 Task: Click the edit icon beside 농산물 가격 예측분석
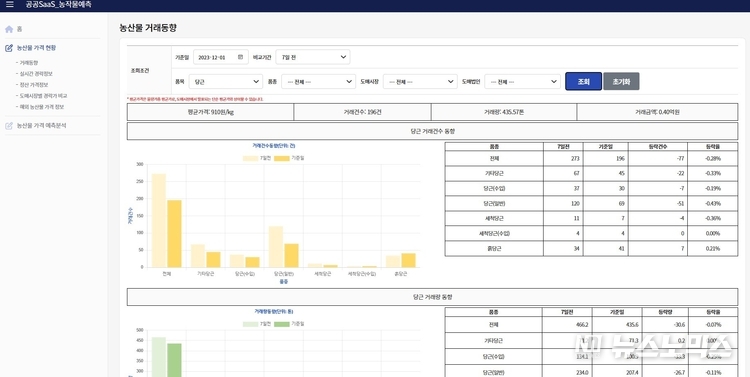click(9, 126)
